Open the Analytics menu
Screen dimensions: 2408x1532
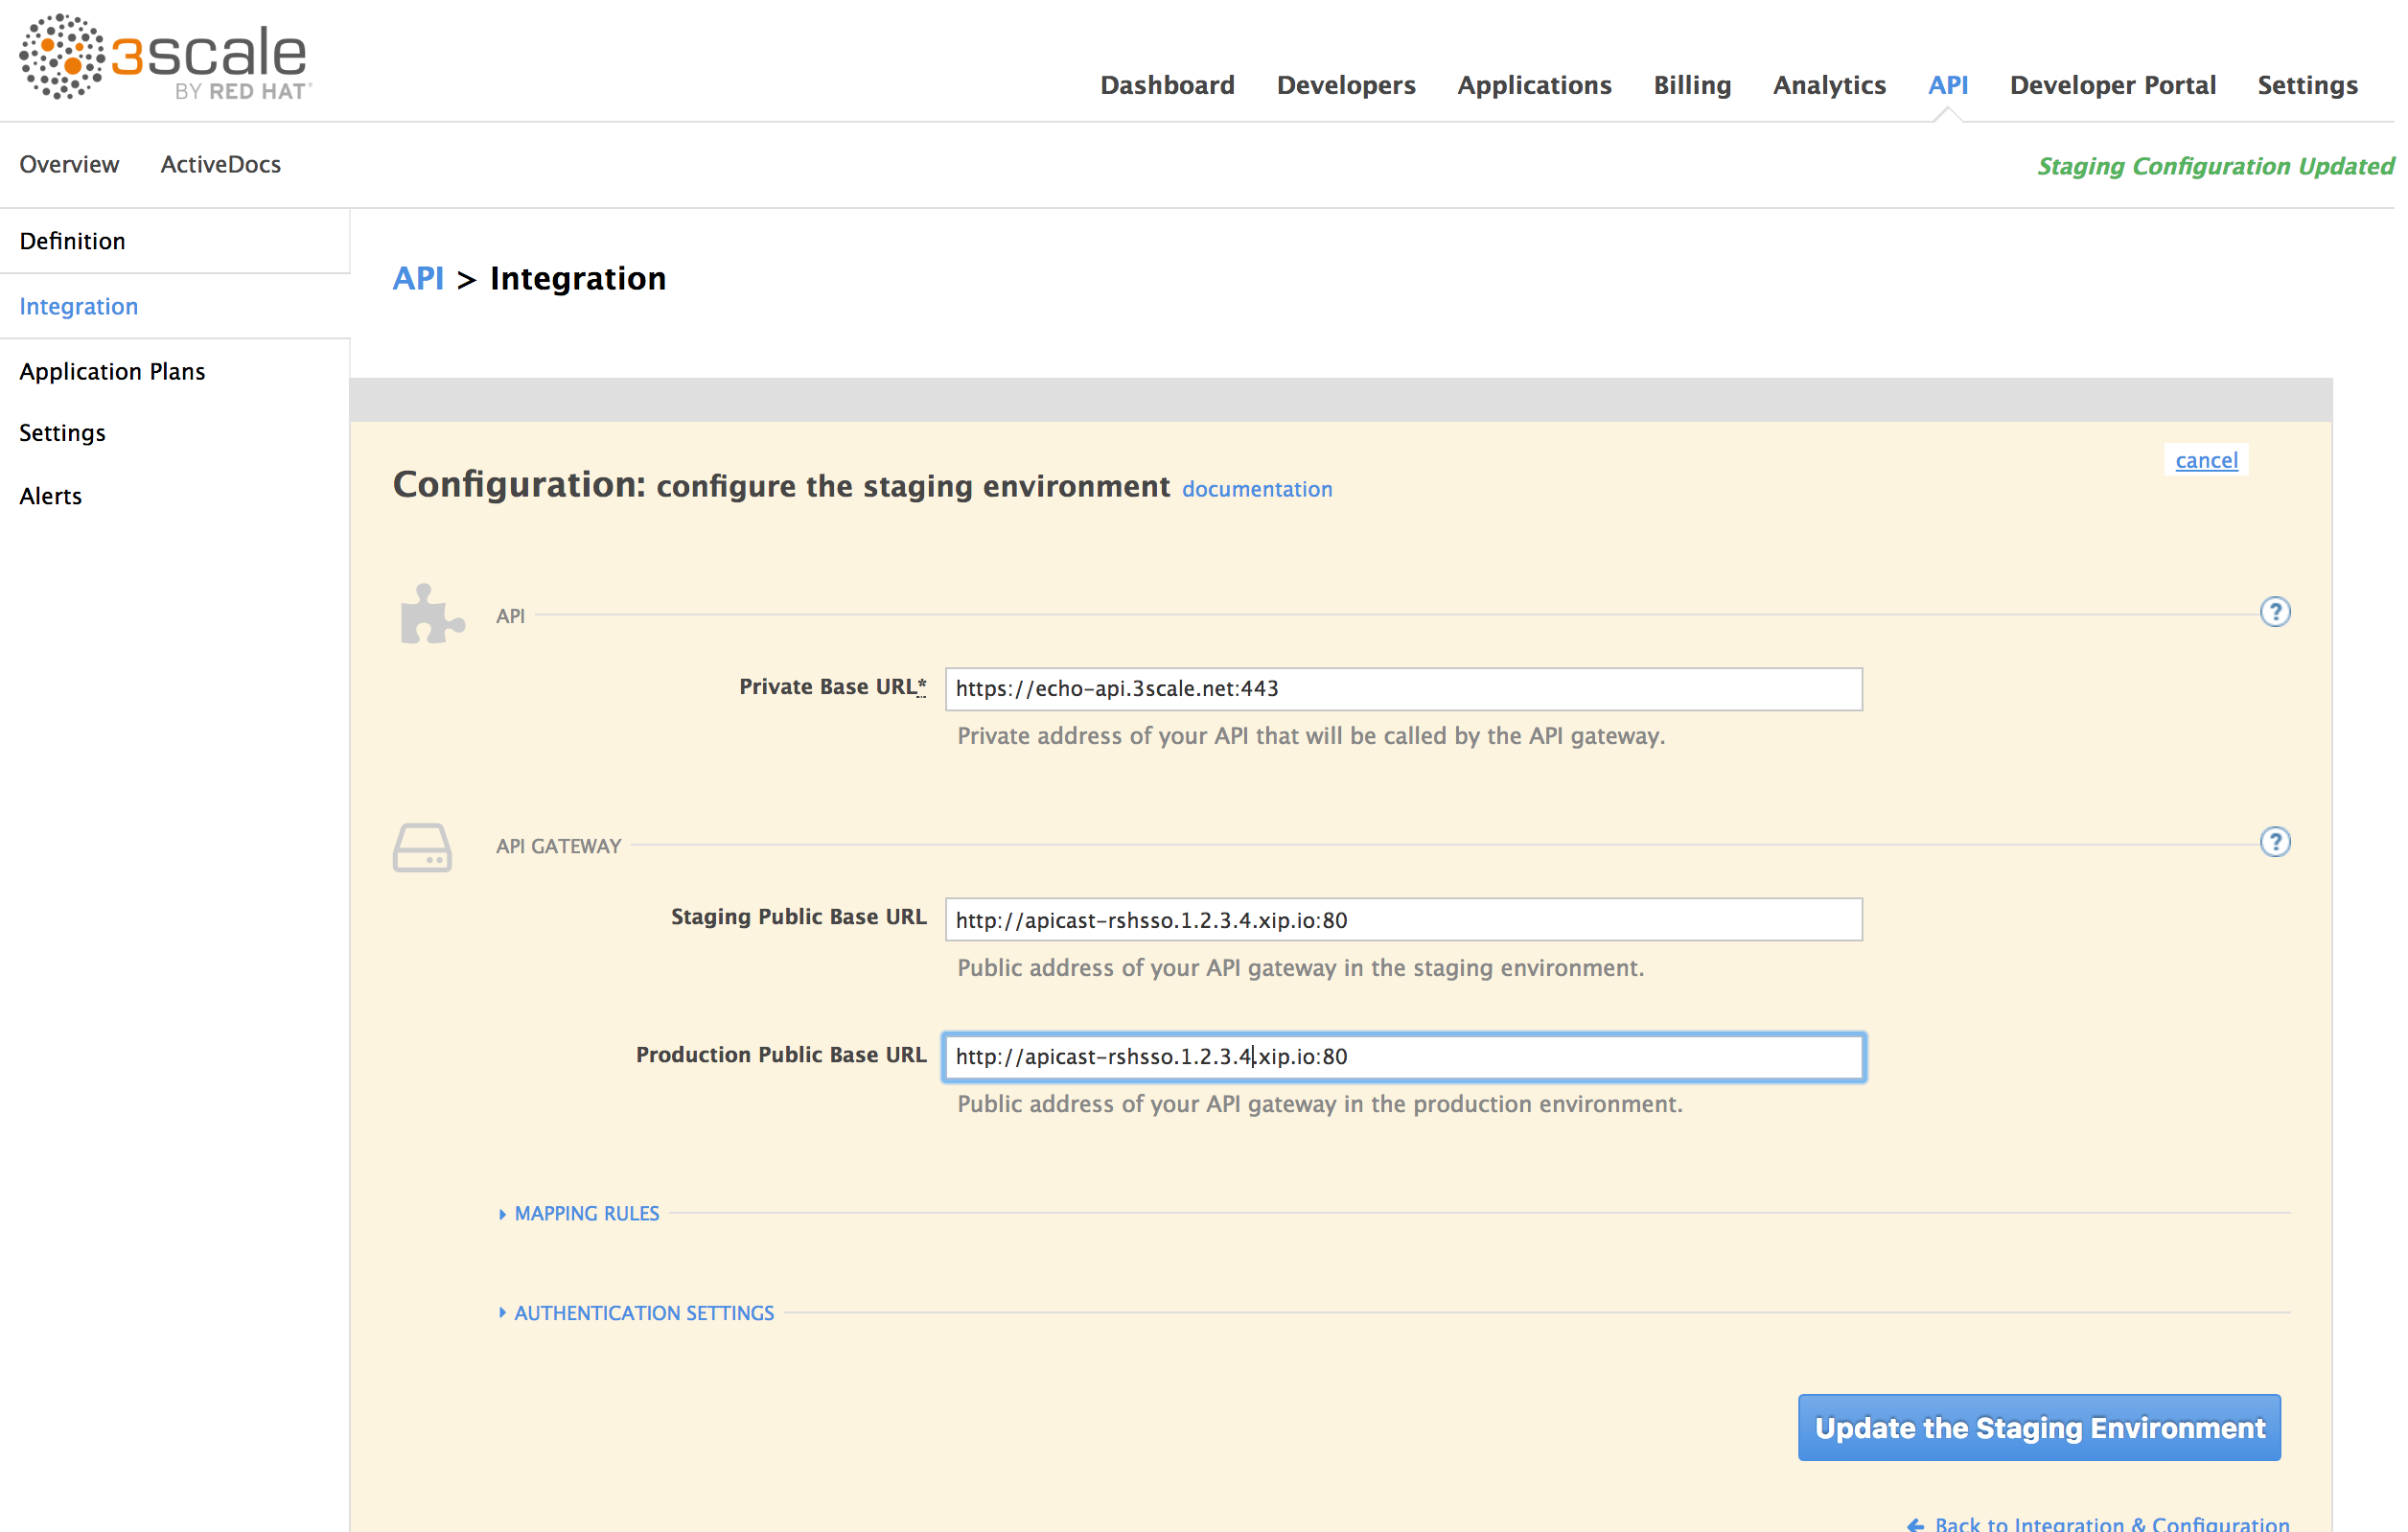click(1828, 85)
